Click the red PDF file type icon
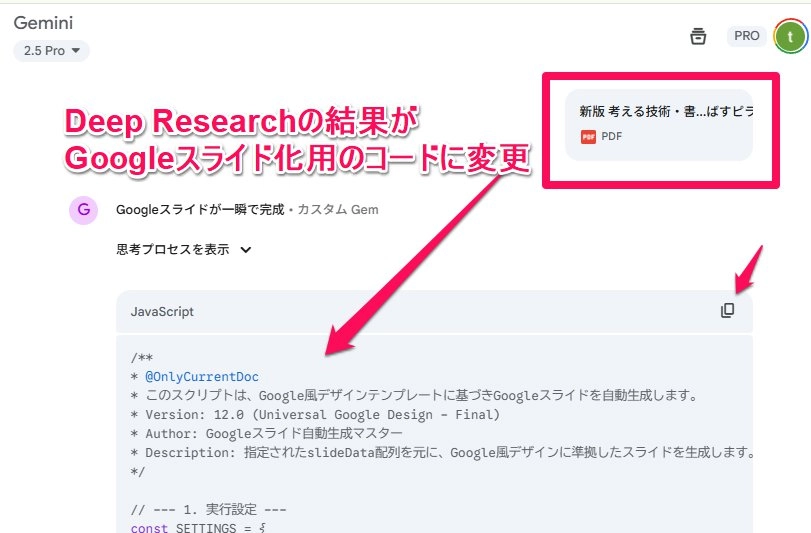This screenshot has height=533, width=811. [x=588, y=136]
